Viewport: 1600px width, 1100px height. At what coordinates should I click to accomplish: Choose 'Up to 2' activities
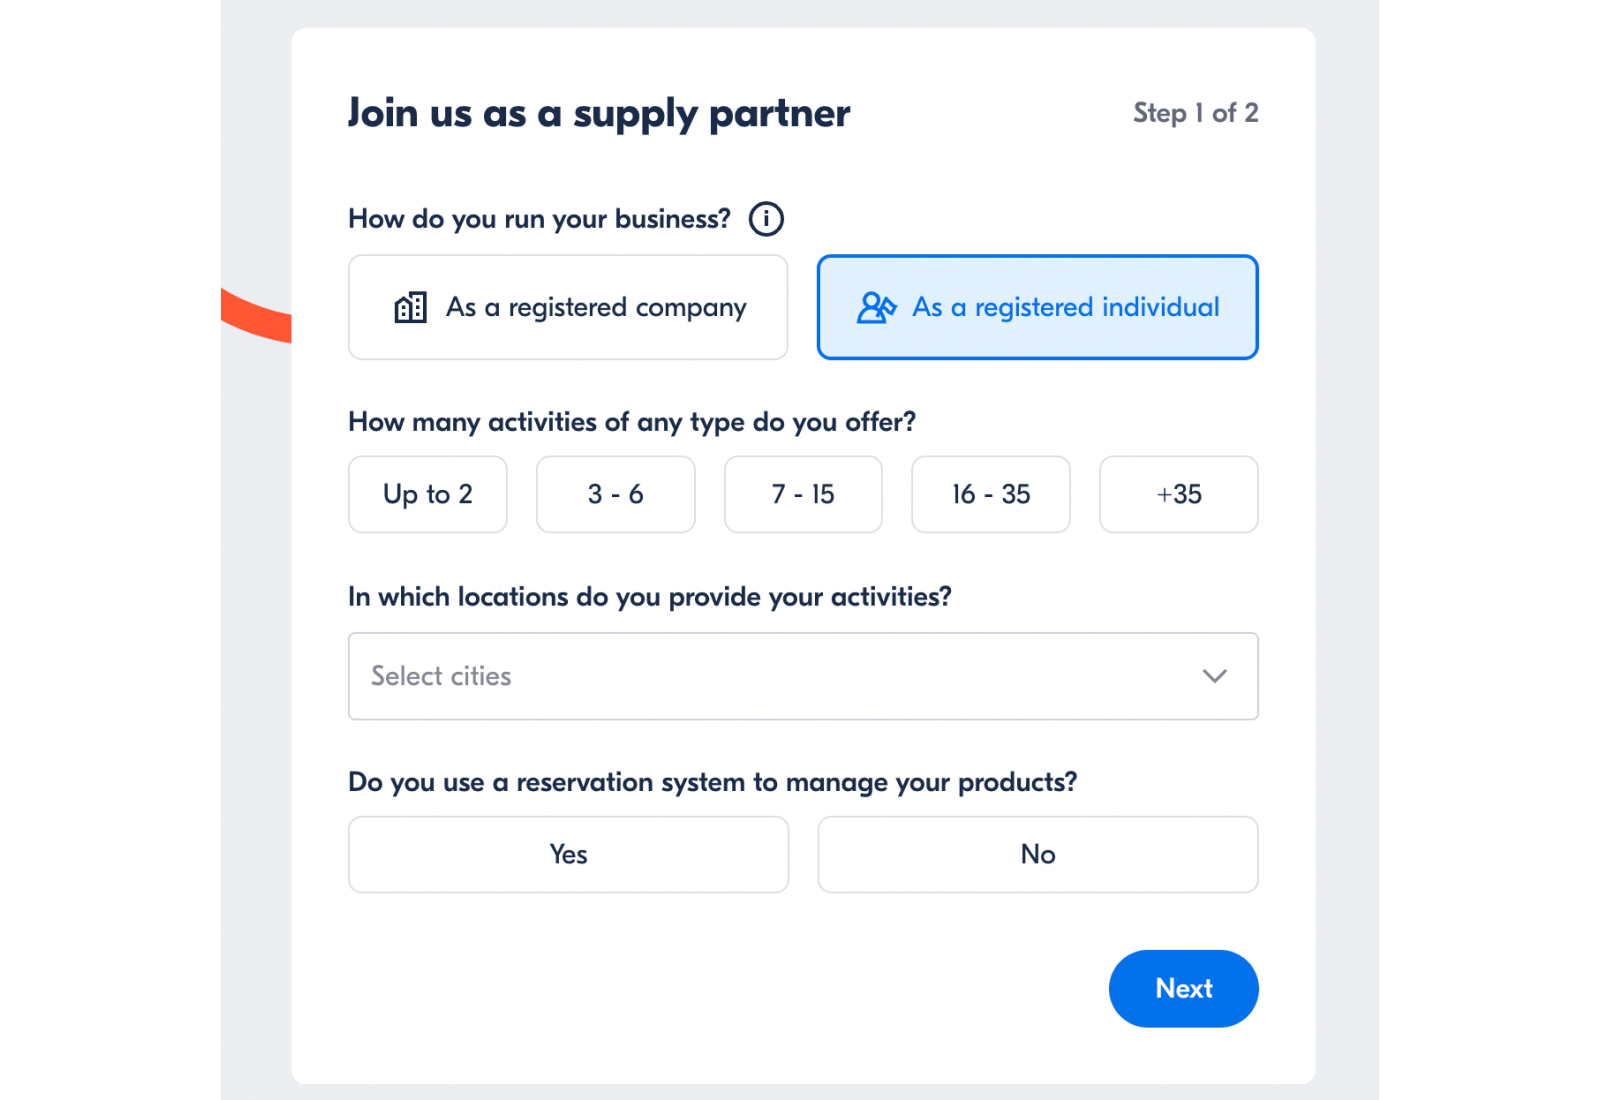pos(427,494)
